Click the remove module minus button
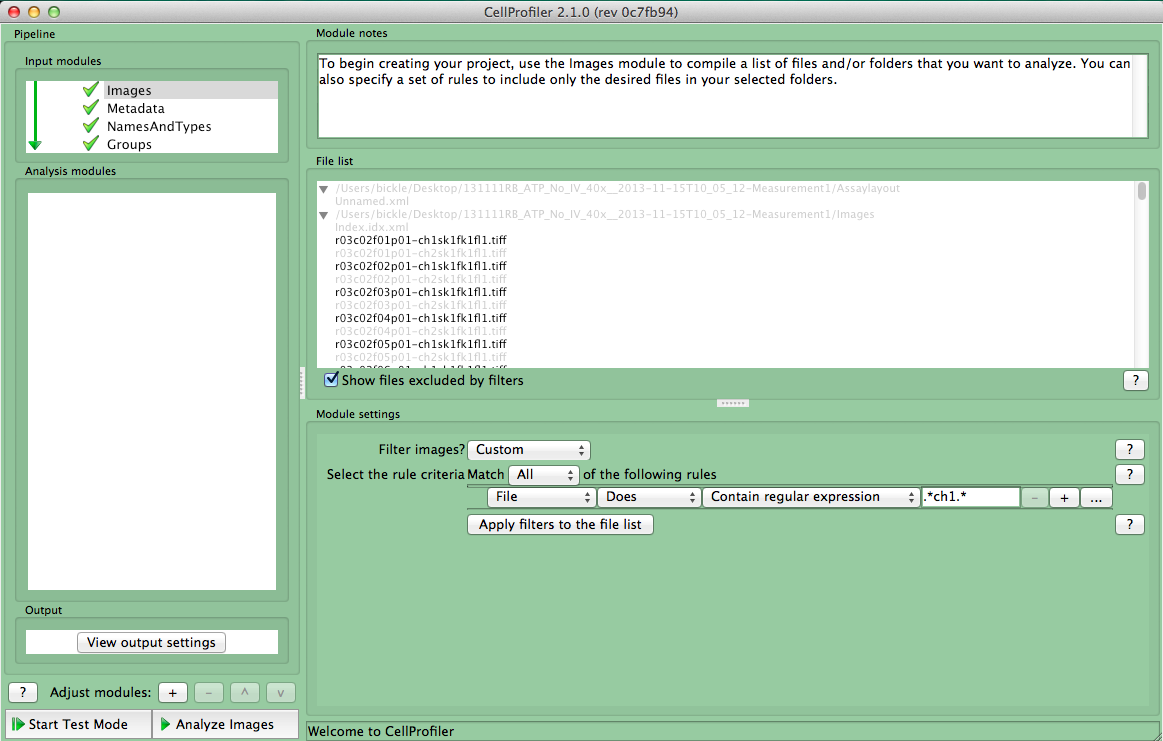The height and width of the screenshot is (741, 1163). [x=208, y=693]
